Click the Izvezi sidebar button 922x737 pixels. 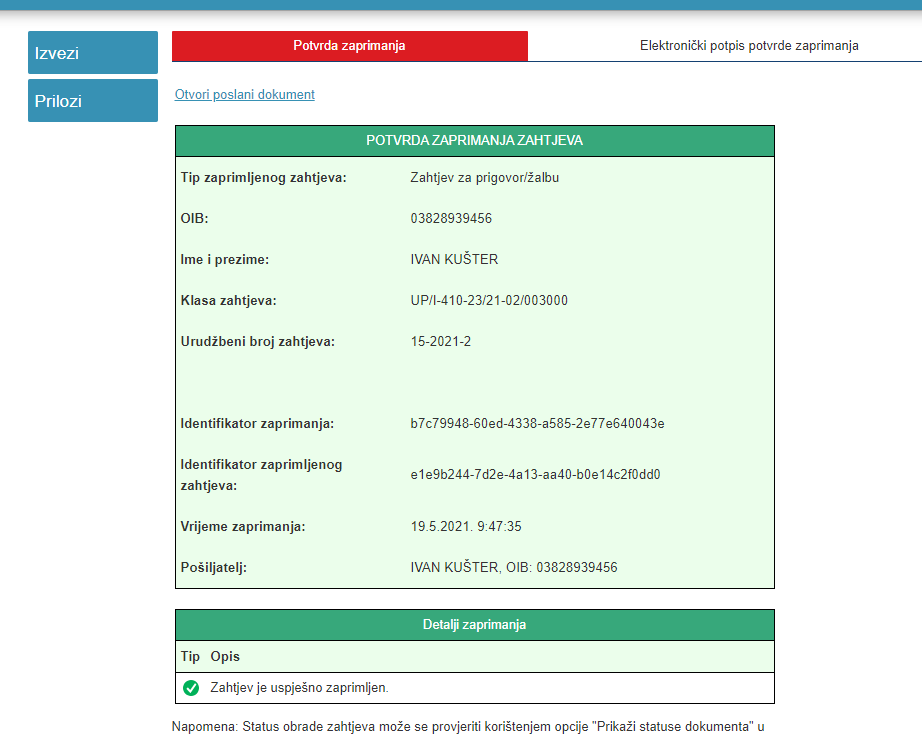[x=92, y=52]
